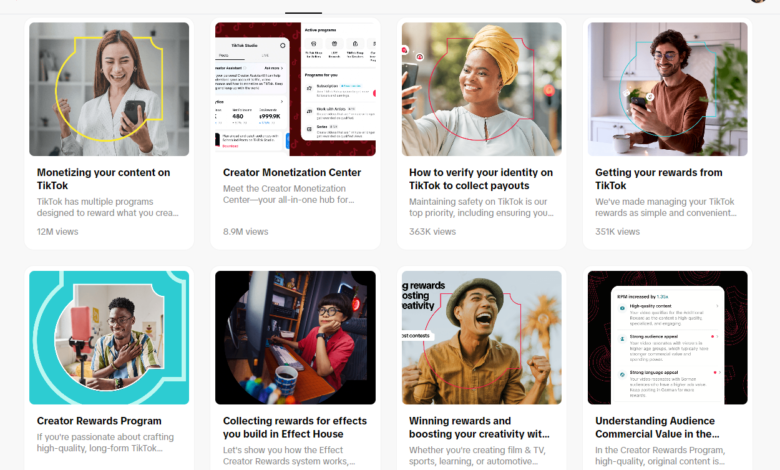Click the description 'In the Creator Rewards Program…'
This screenshot has width=780, height=470.
point(660,456)
